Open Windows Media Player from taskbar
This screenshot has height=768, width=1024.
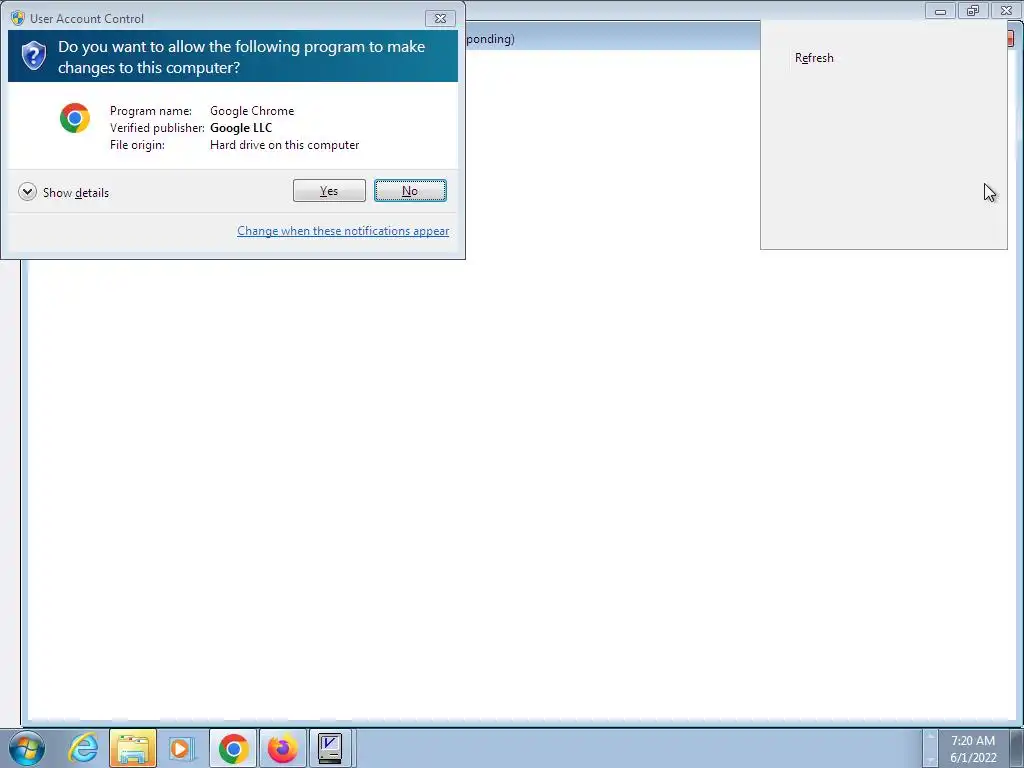click(182, 748)
